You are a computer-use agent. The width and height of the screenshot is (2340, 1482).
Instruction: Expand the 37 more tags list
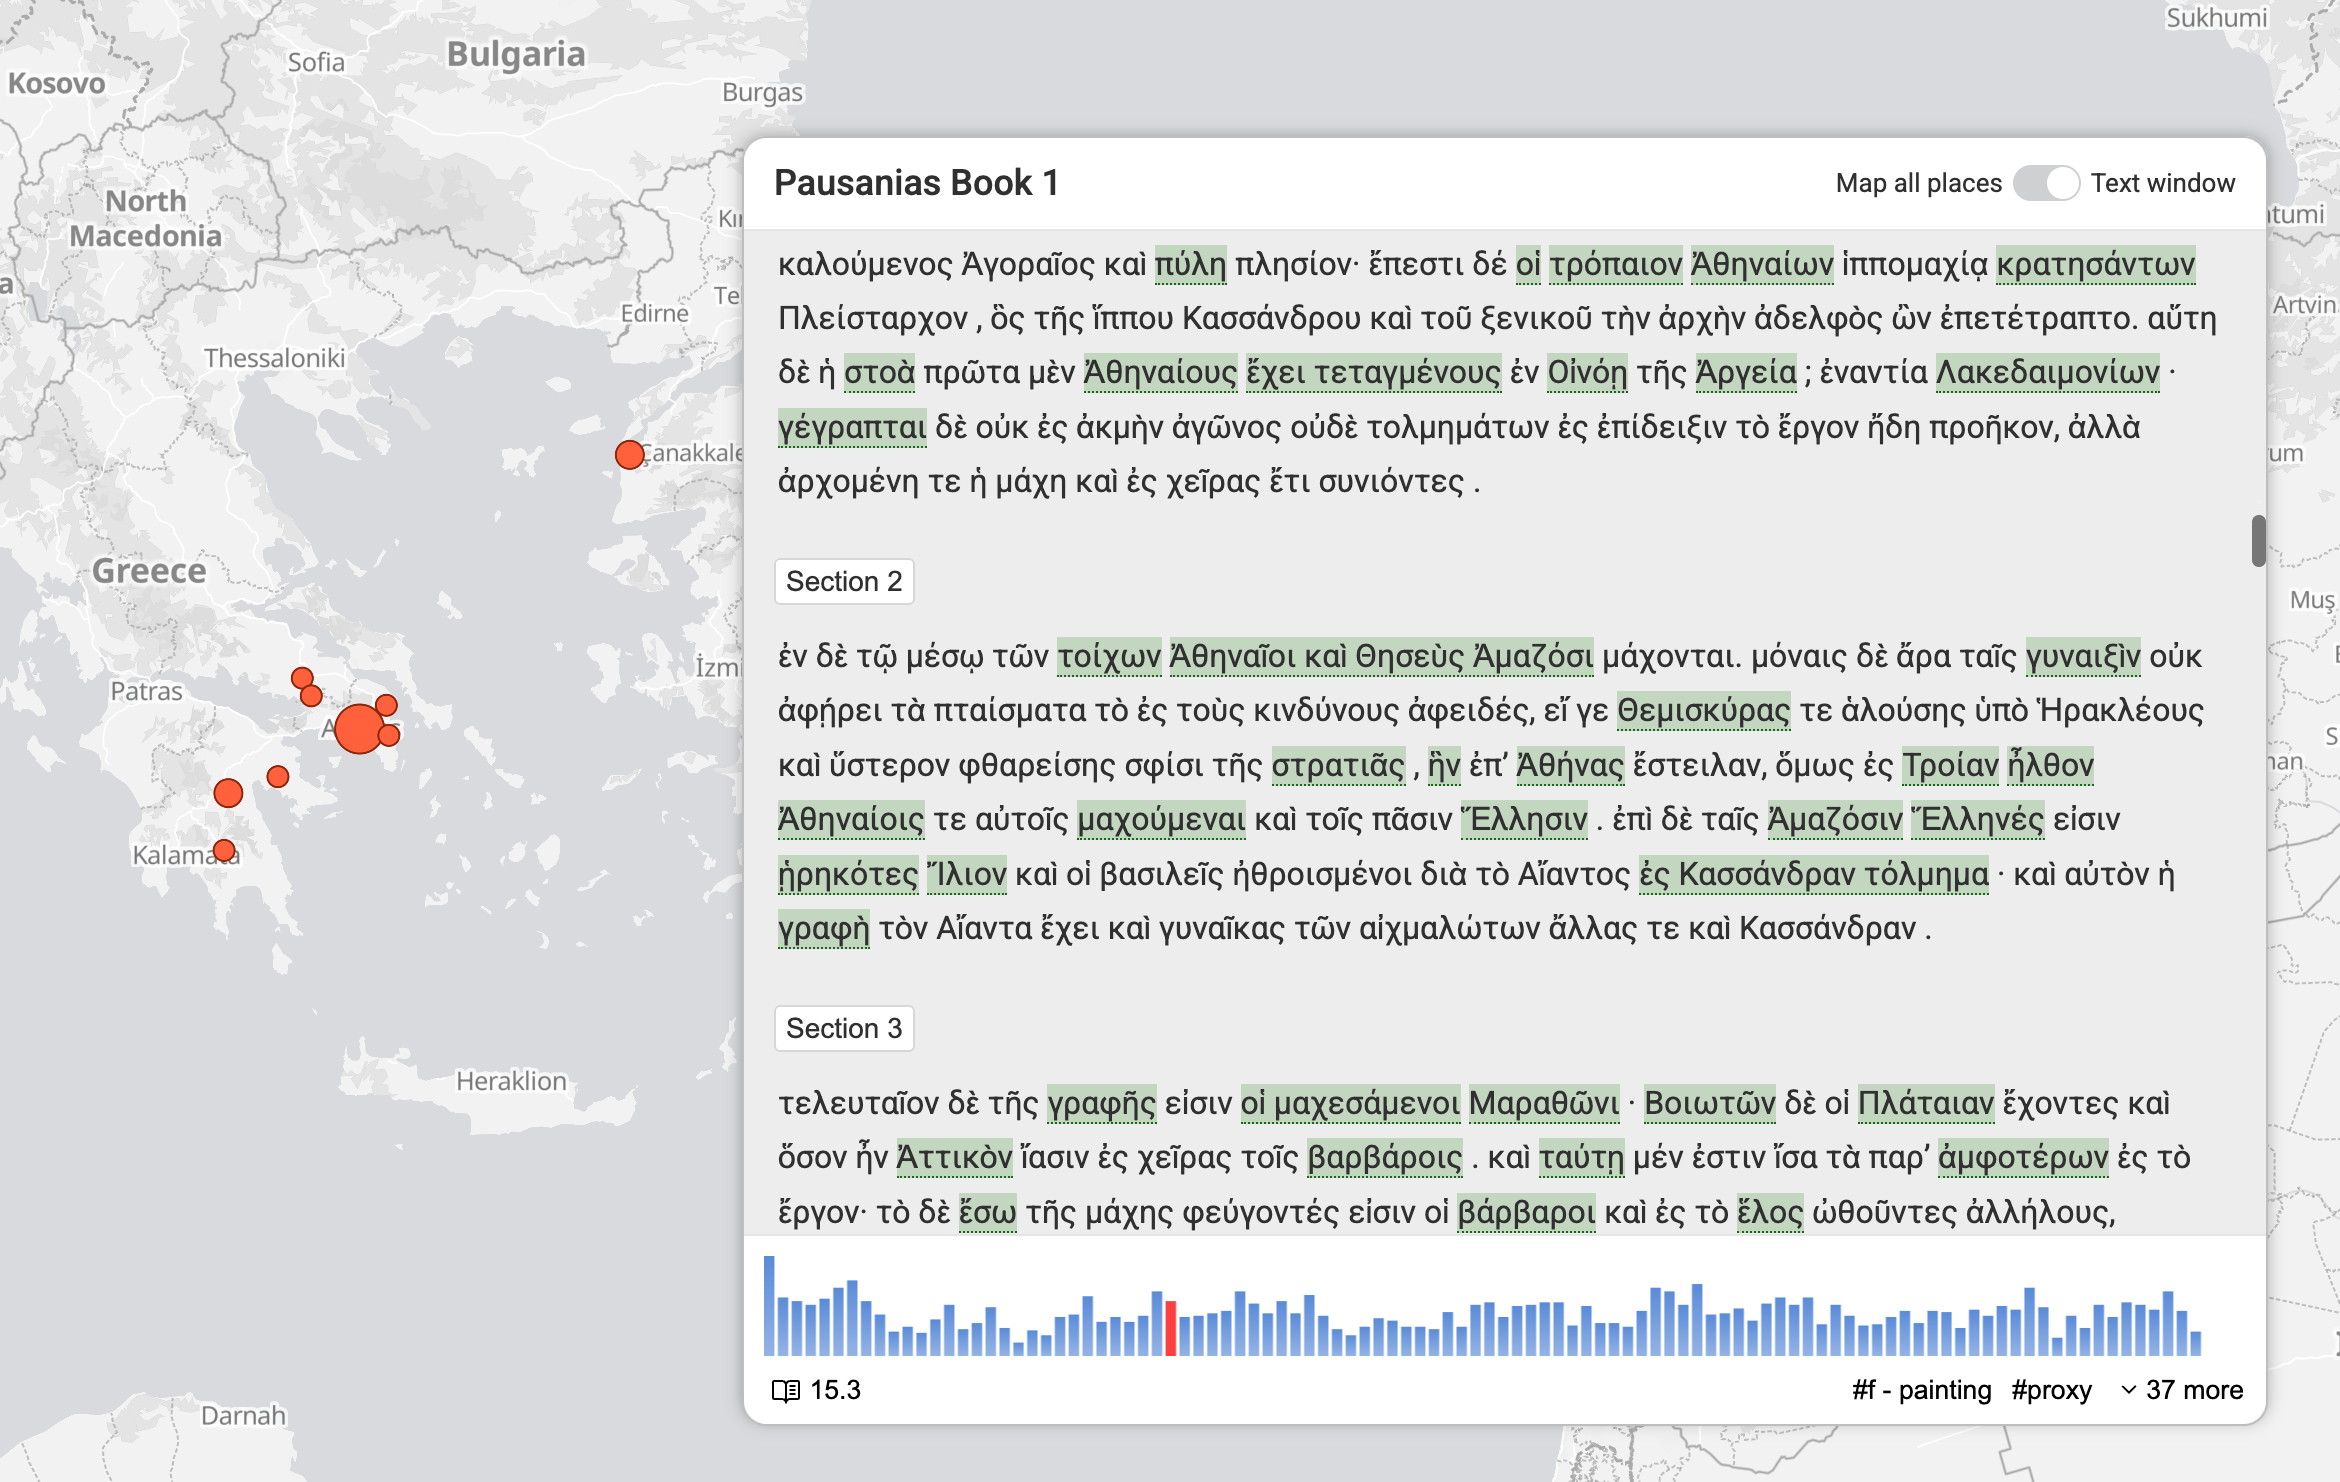coord(2193,1390)
